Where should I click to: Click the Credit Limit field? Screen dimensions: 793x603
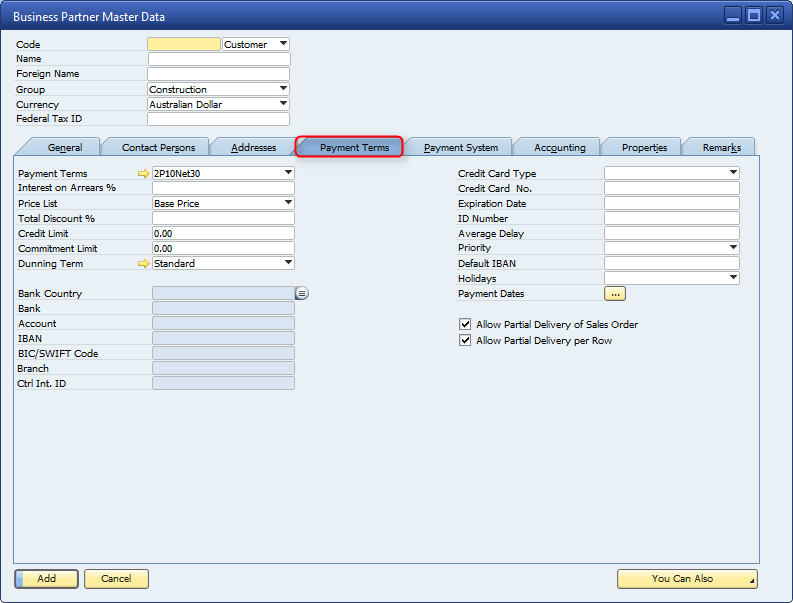point(223,233)
